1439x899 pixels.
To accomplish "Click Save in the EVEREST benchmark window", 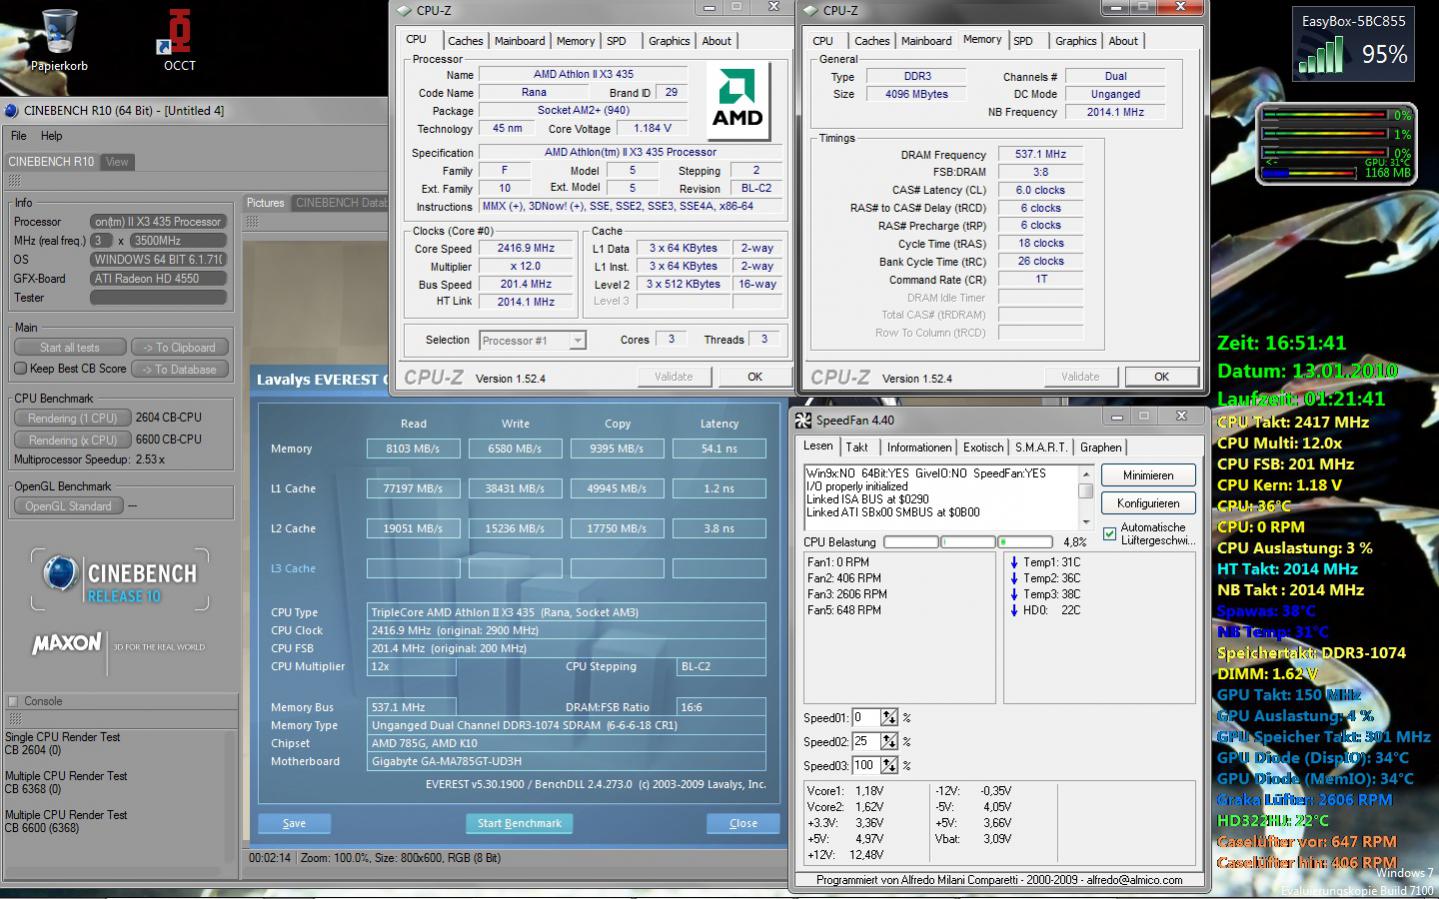I will point(295,823).
